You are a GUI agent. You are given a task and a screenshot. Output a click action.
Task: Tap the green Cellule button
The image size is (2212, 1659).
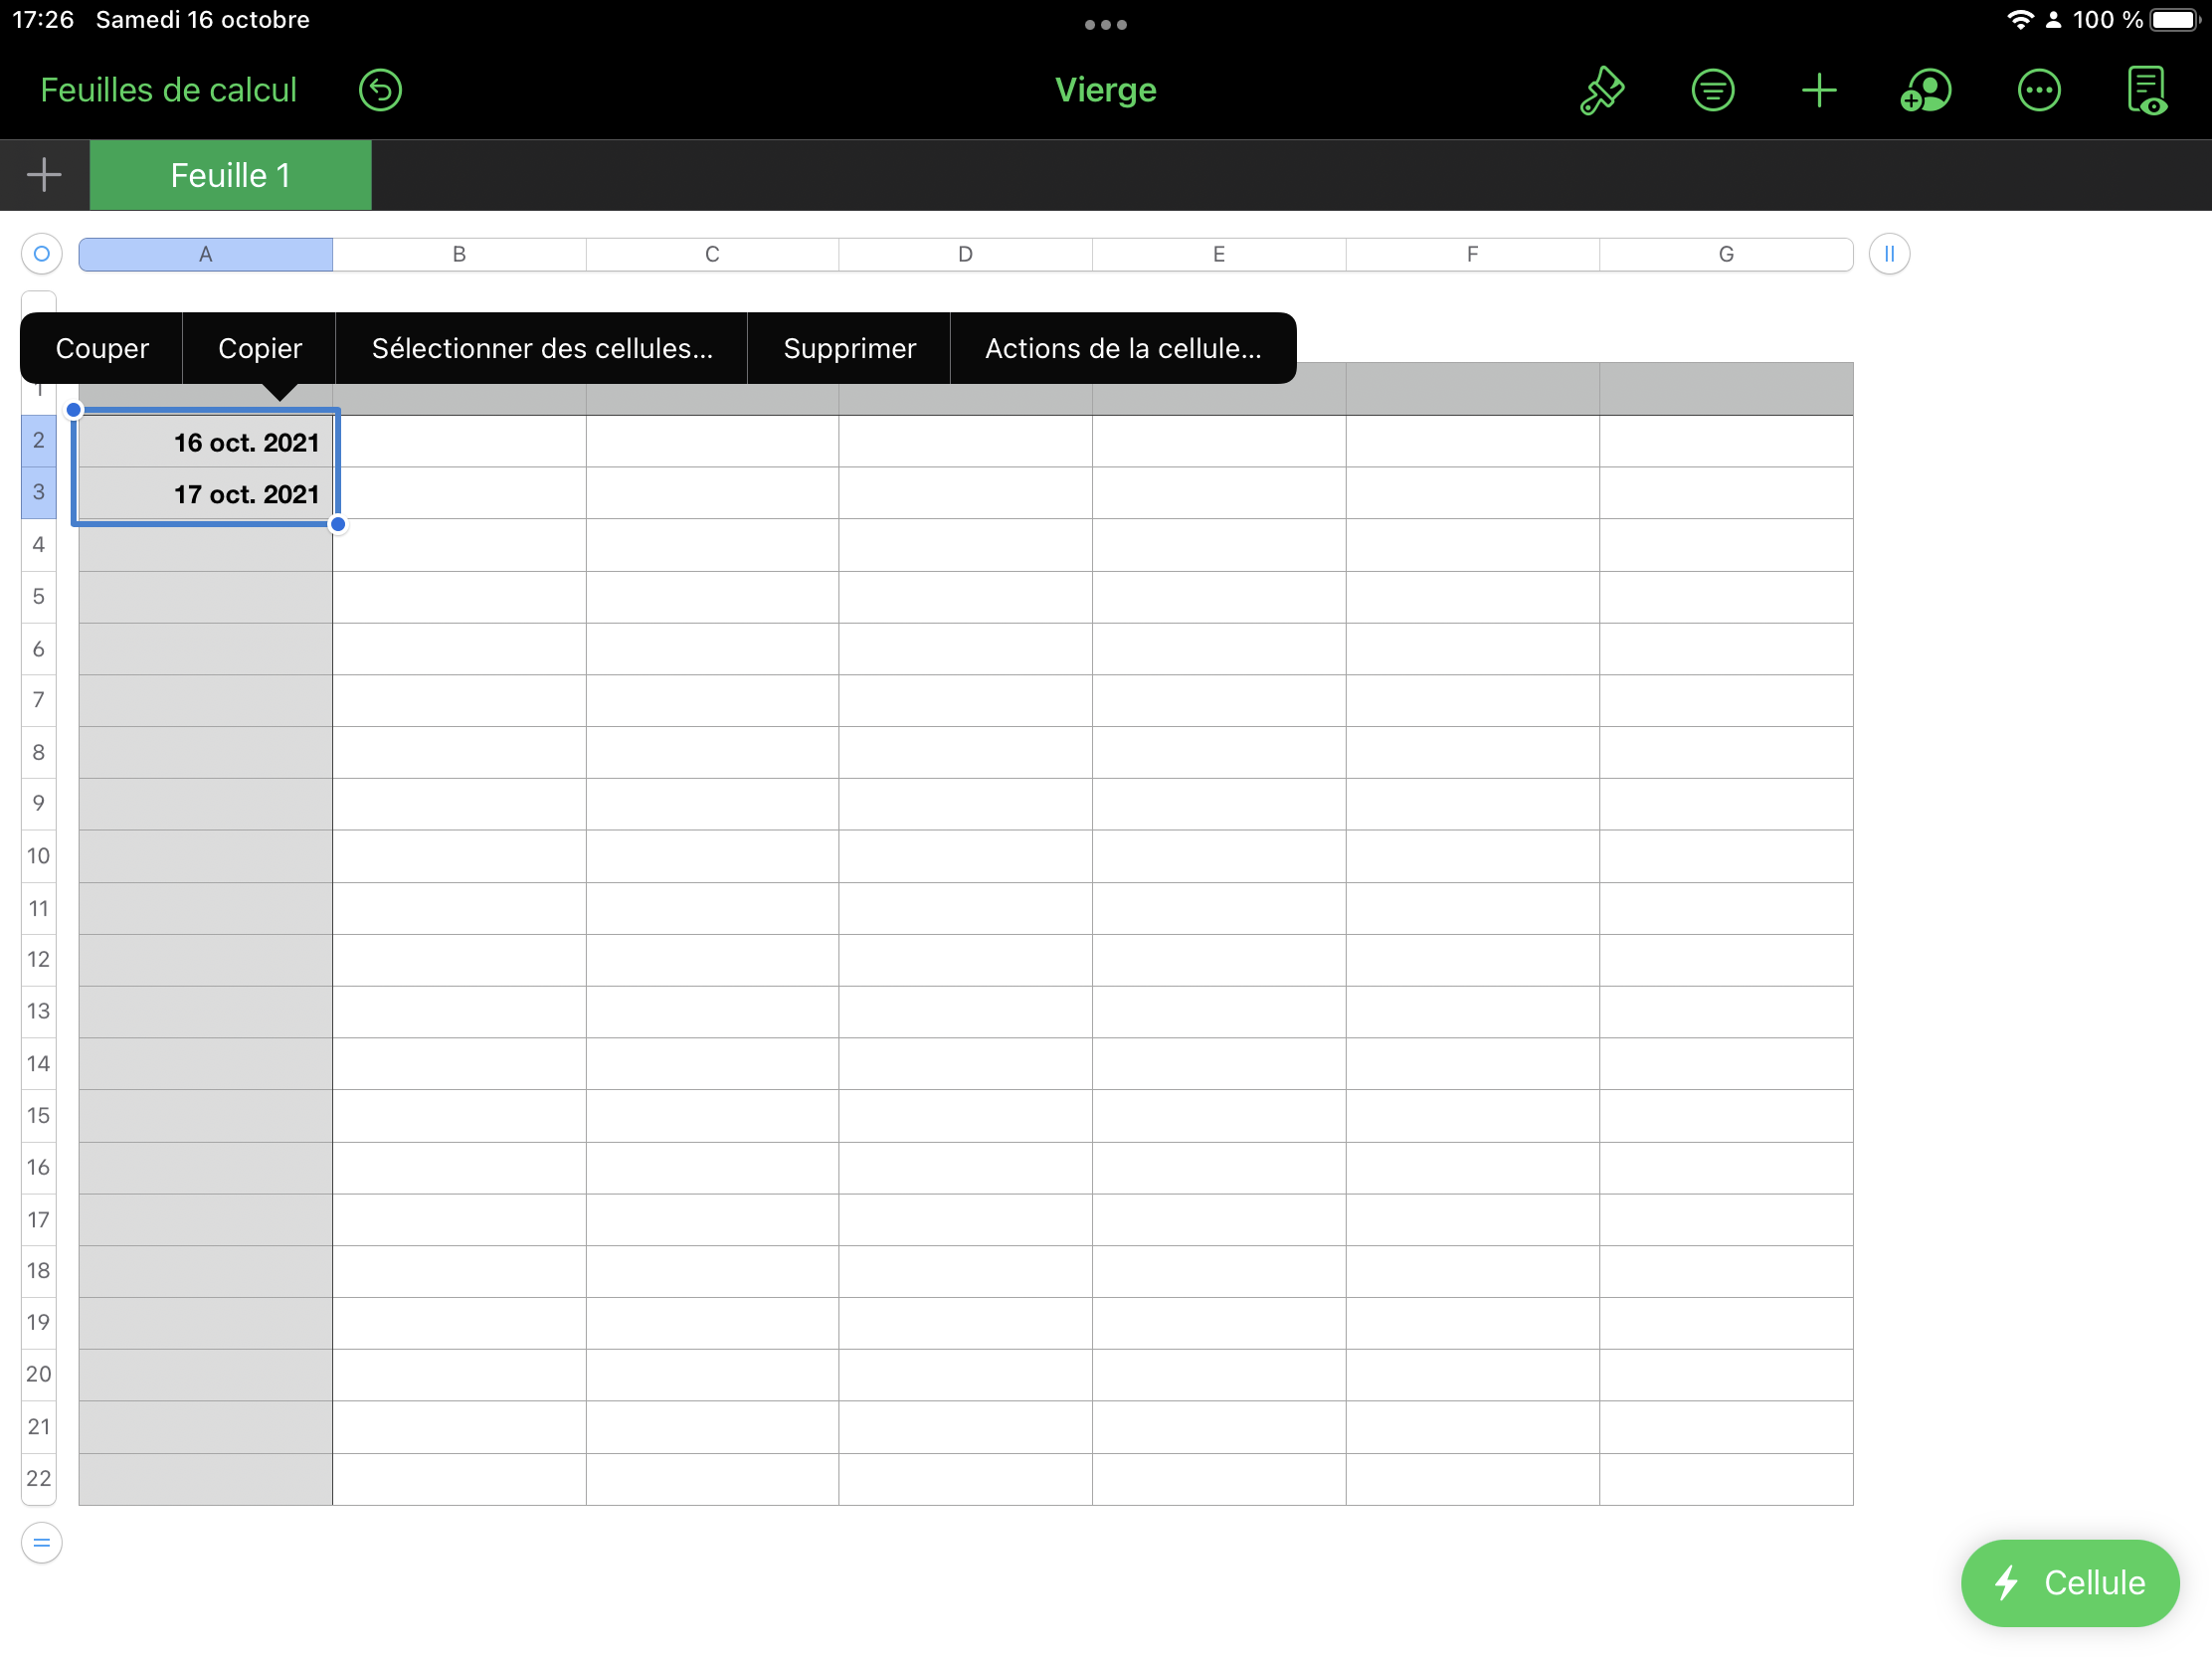2070,1582
